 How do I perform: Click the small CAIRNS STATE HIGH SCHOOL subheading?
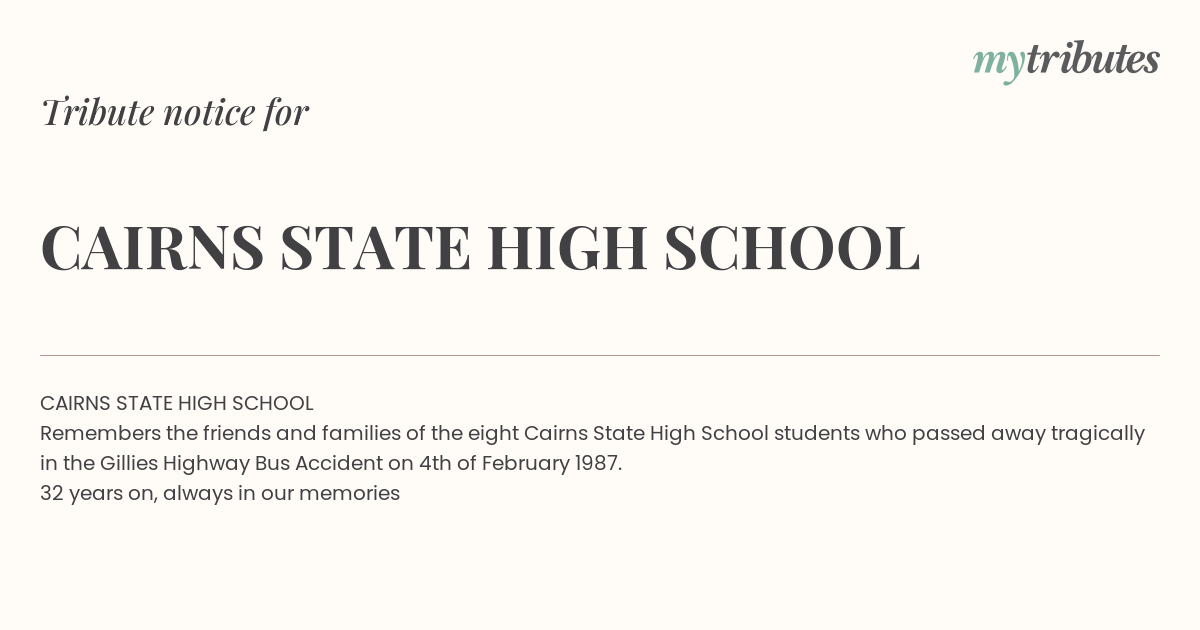tap(177, 403)
